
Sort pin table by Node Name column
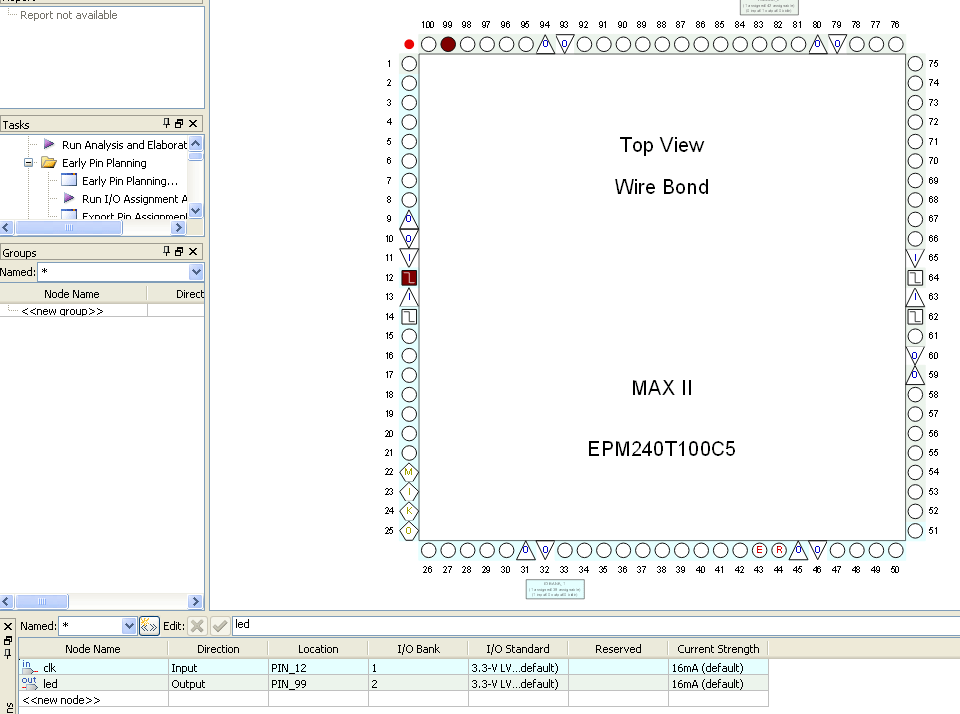(93, 649)
